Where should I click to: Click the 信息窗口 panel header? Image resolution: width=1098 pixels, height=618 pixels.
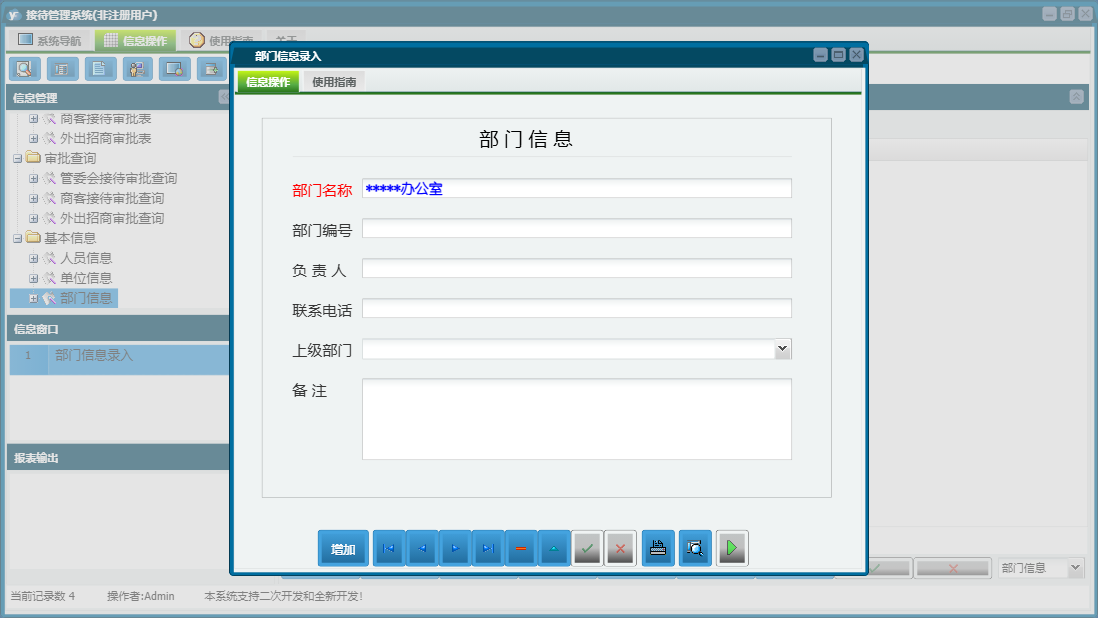point(118,329)
